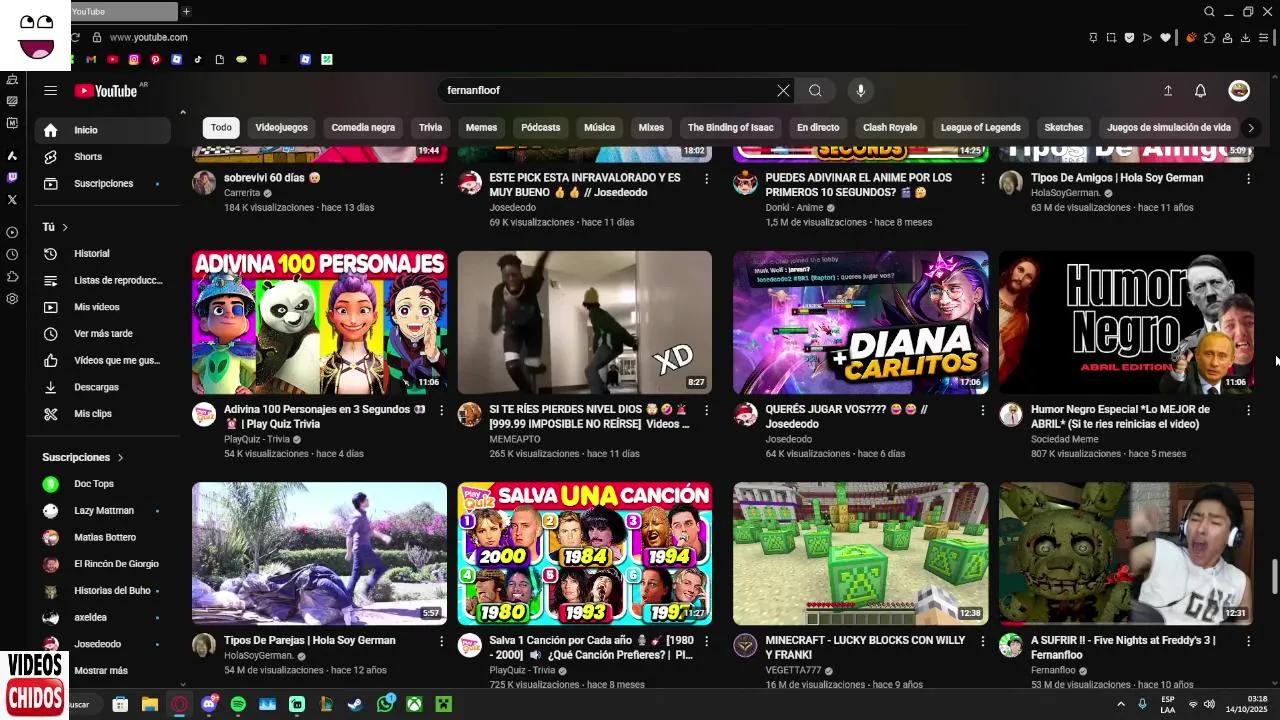Open browser snapshot capture tool
1280x720 pixels.
coord(1111,38)
